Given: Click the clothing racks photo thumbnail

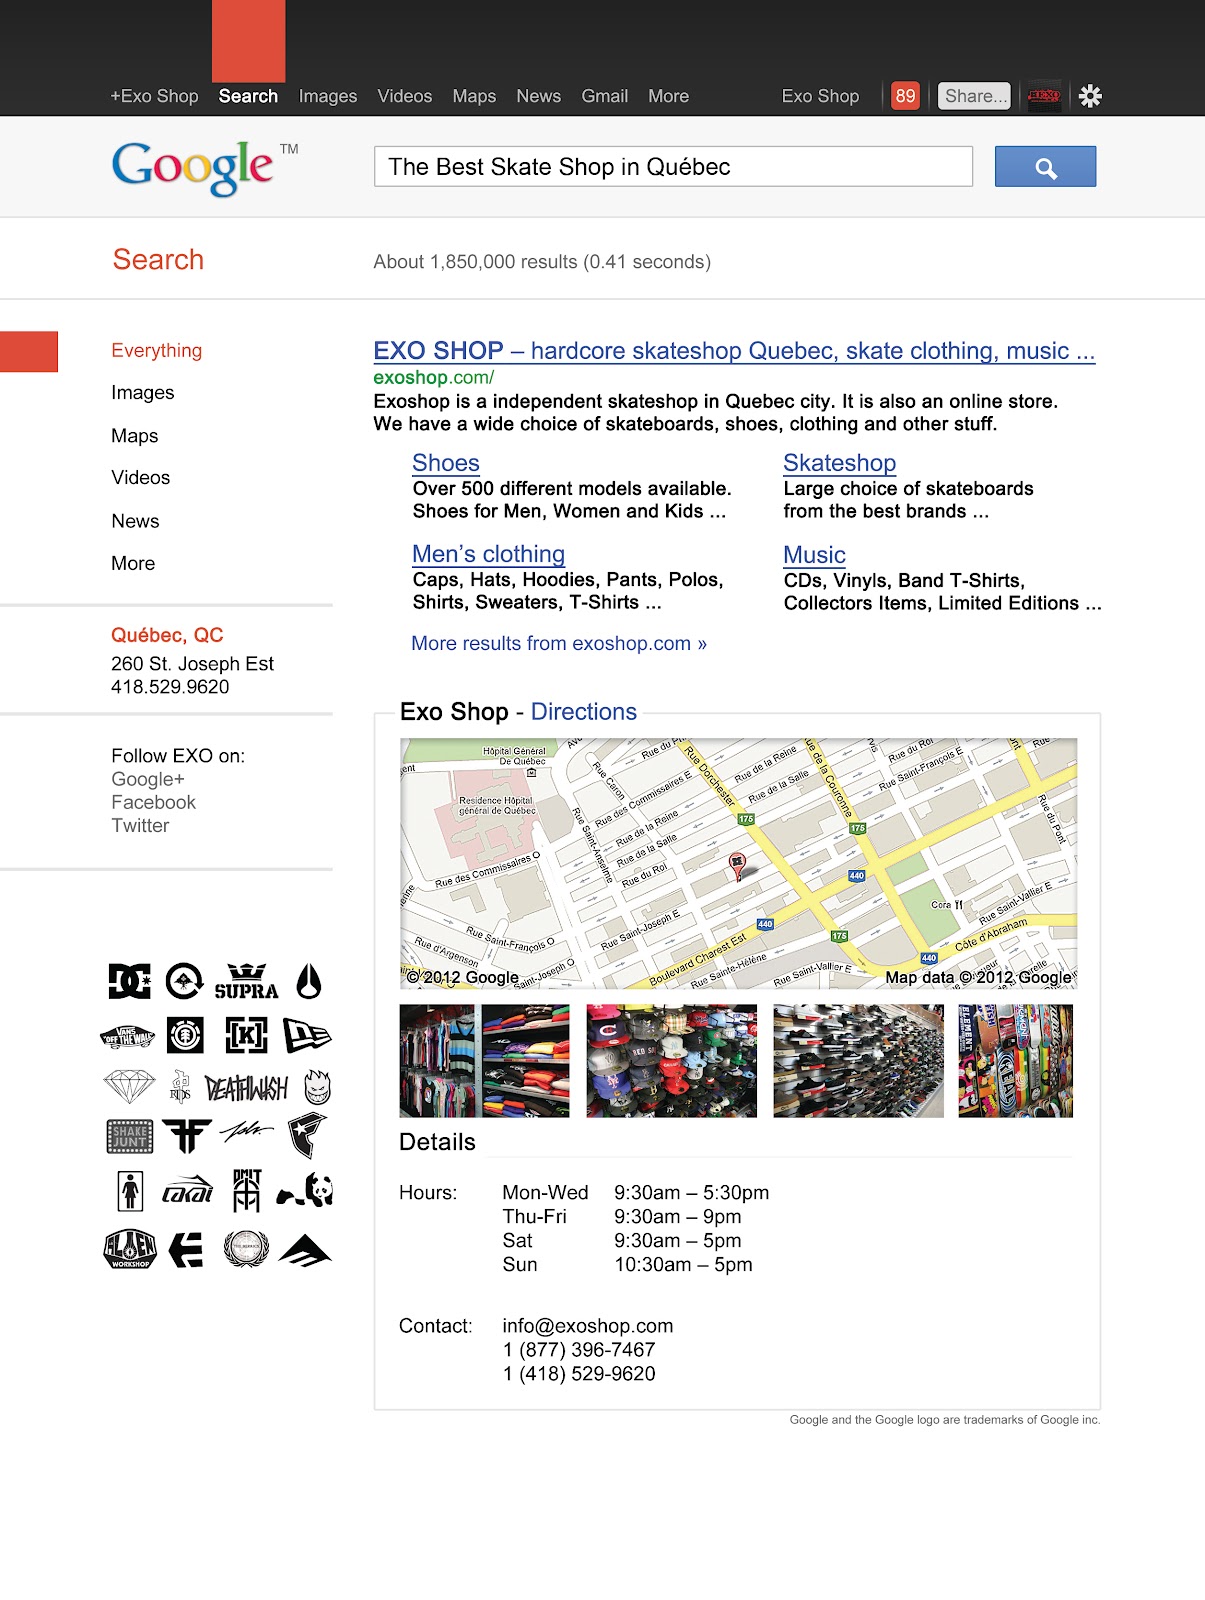Looking at the screenshot, I should click(484, 1061).
